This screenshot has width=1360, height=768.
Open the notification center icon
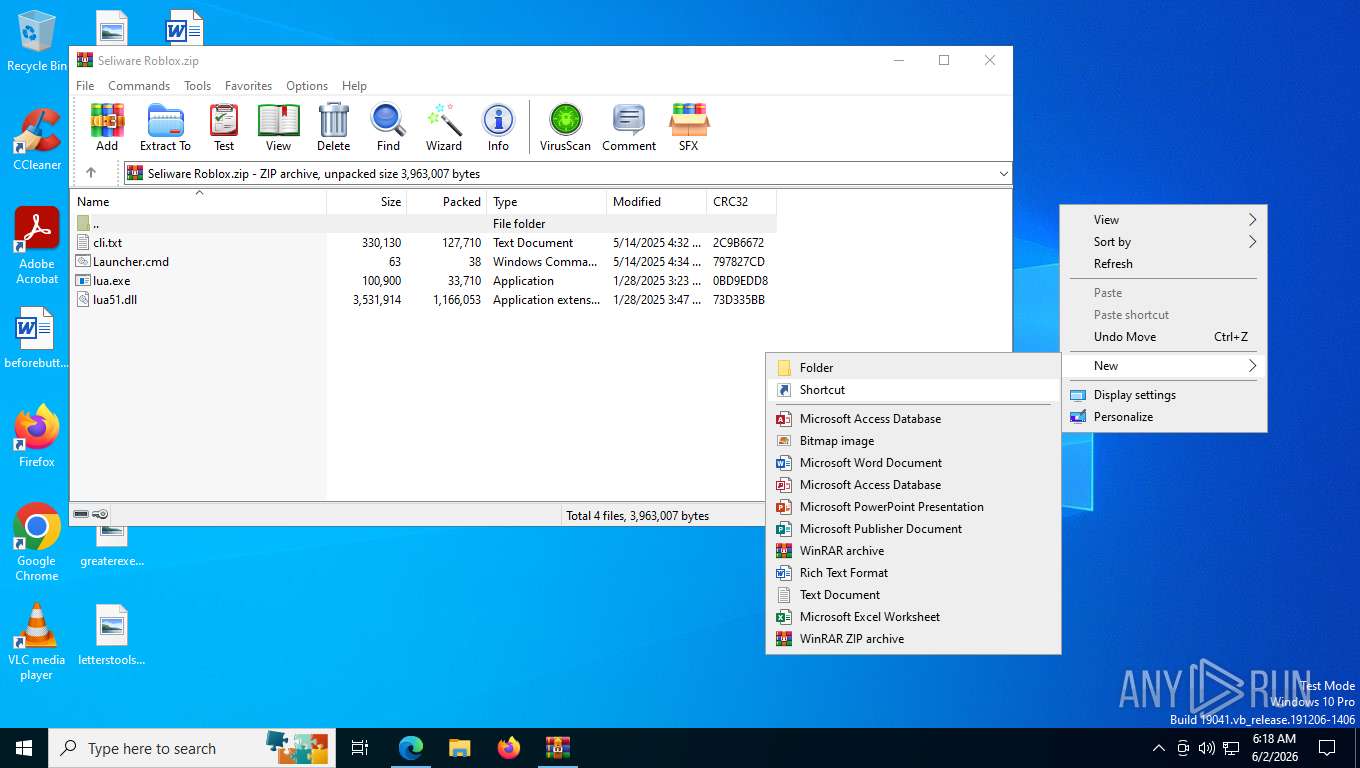(x=1327, y=748)
